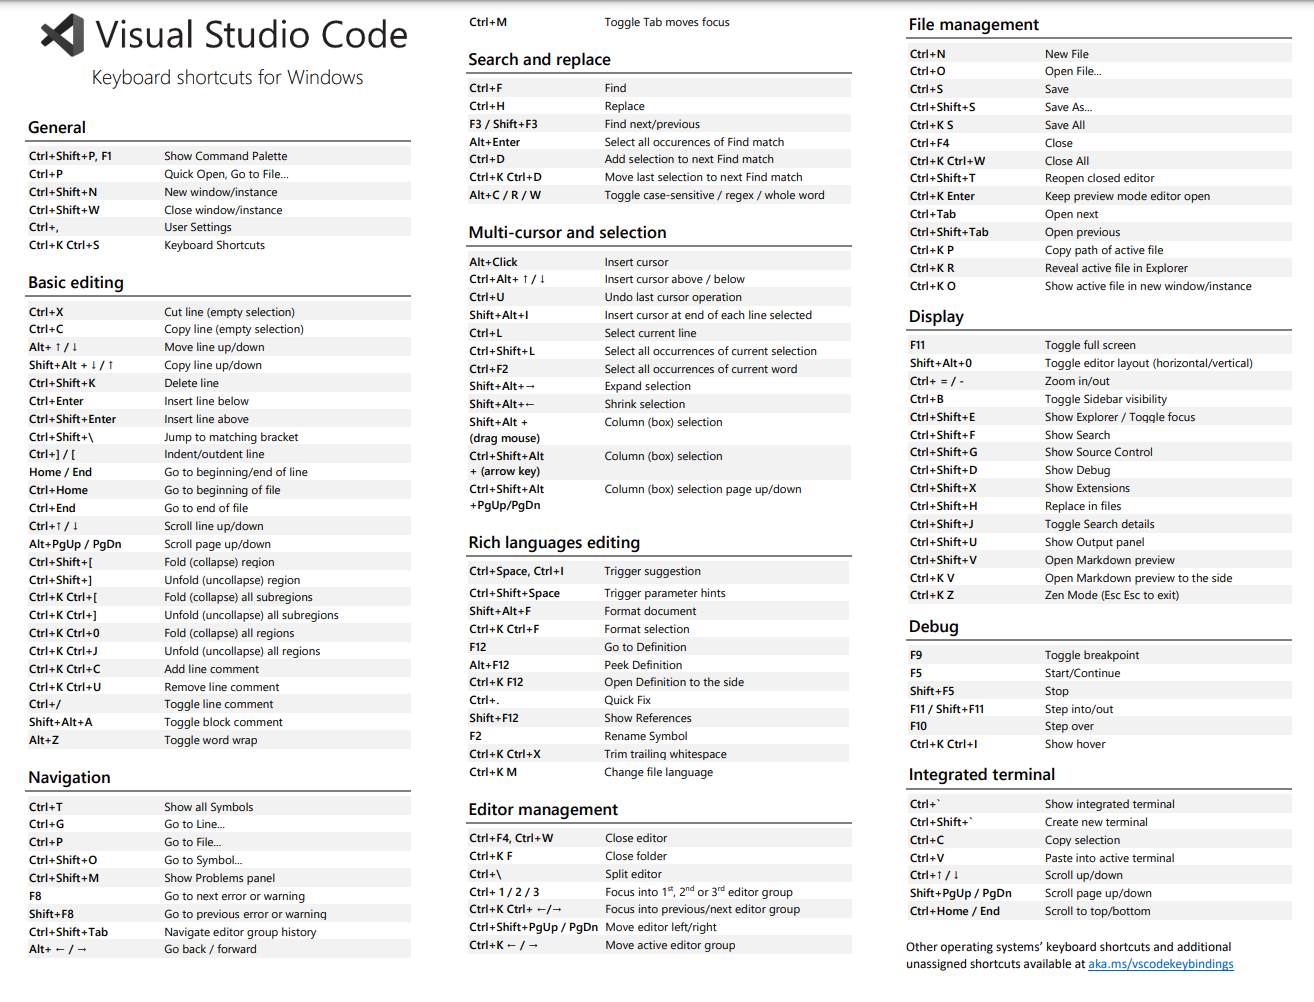1314x1002 pixels.
Task: Click the "Toggle block comment" entry
Action: click(x=223, y=722)
